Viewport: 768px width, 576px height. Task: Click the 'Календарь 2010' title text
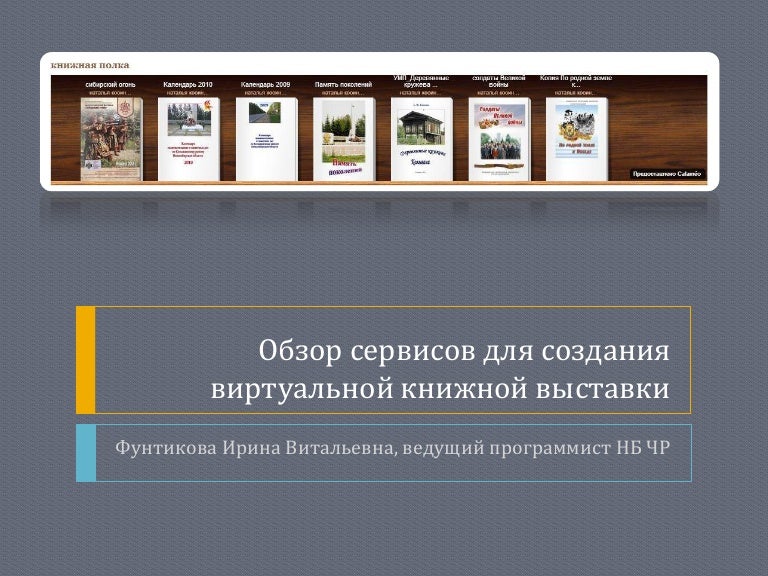(188, 85)
